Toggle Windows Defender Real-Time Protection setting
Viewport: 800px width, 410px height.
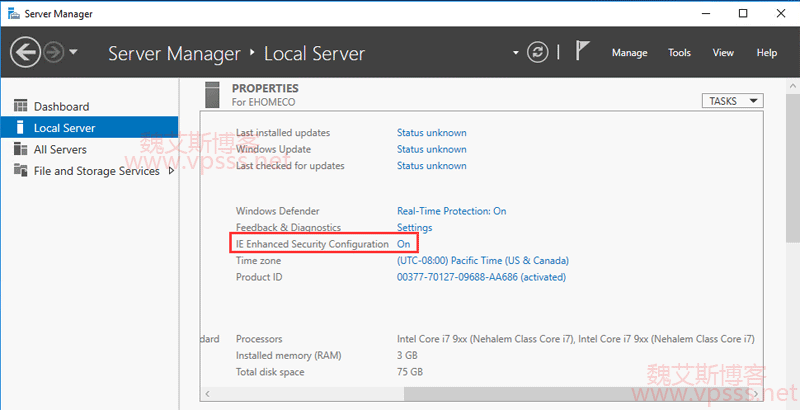point(451,211)
